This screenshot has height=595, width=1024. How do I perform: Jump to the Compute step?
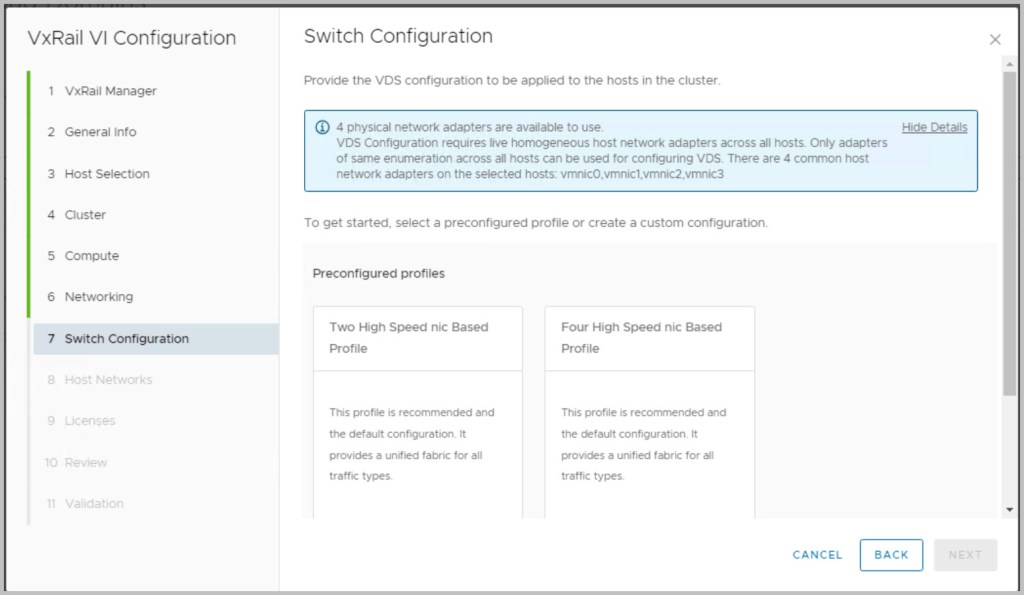[x=91, y=256]
